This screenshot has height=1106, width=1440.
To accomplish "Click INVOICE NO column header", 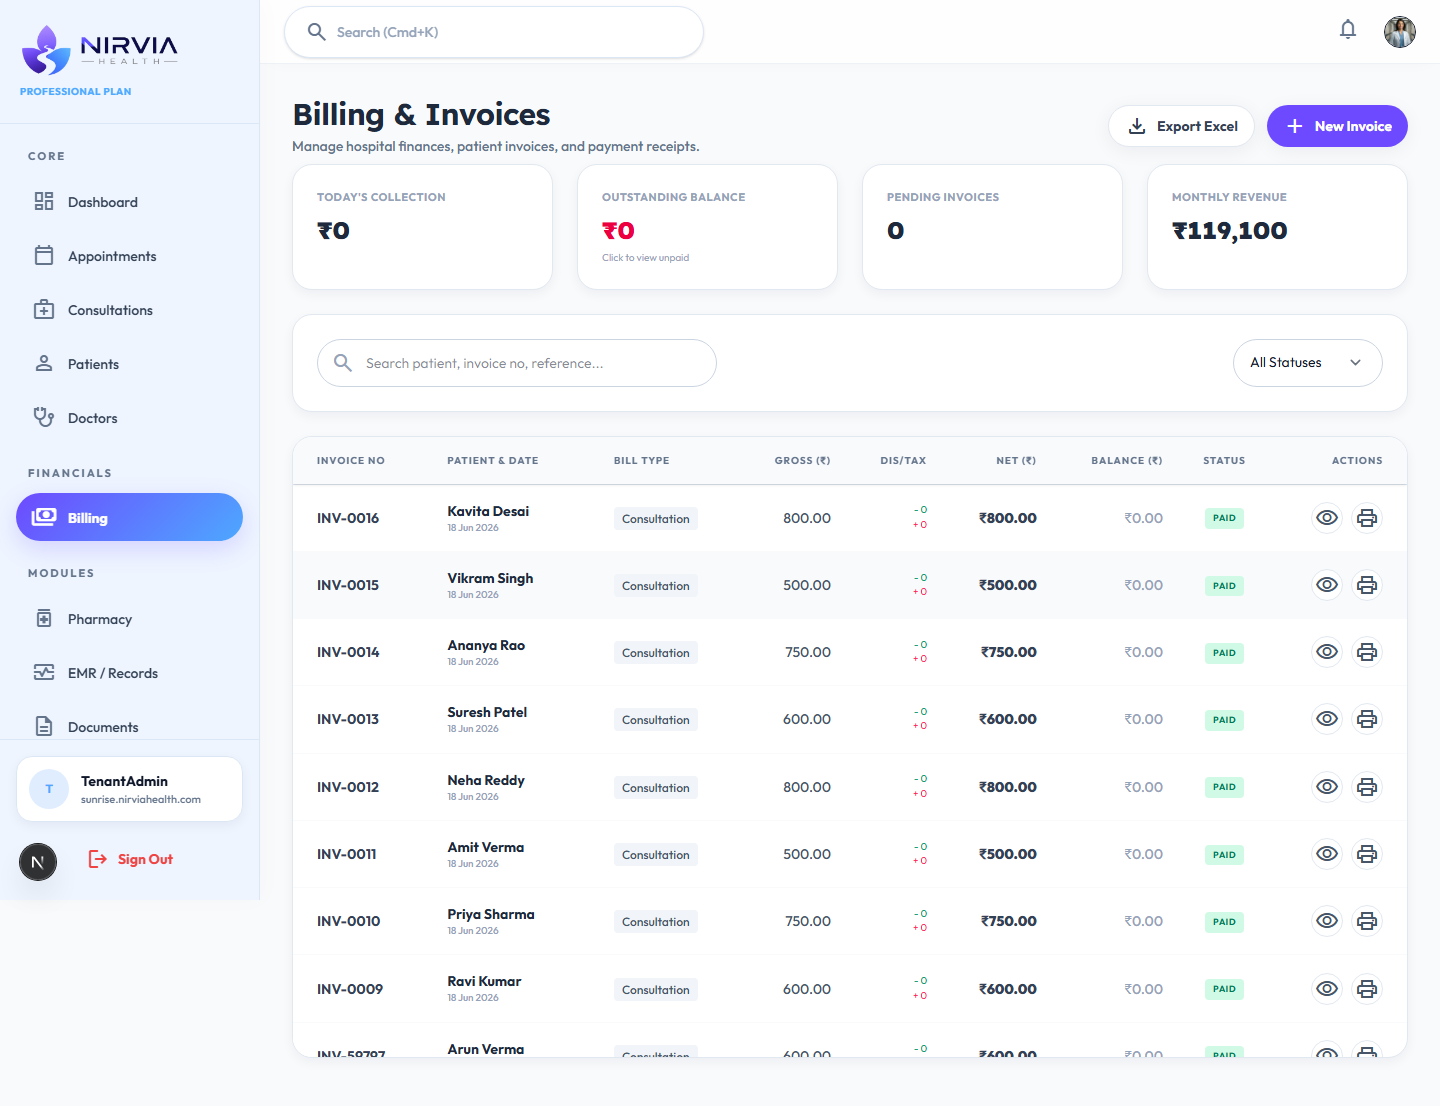I will click(351, 461).
